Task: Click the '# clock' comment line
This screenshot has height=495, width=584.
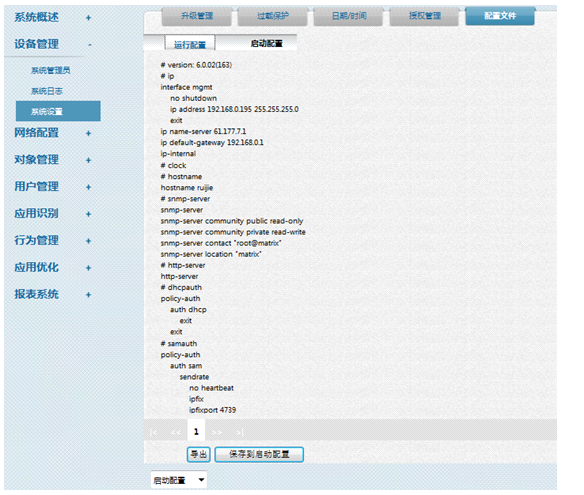Action: coord(173,165)
